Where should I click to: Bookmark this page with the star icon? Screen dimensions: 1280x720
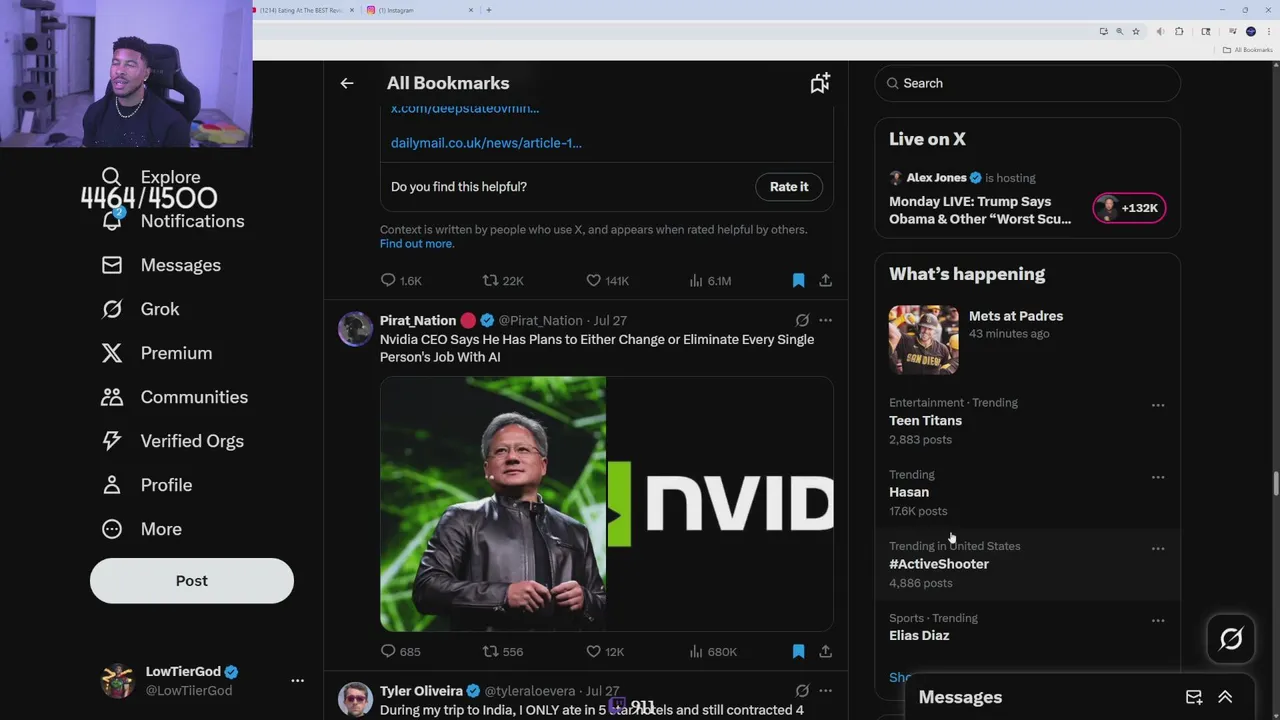1136,31
